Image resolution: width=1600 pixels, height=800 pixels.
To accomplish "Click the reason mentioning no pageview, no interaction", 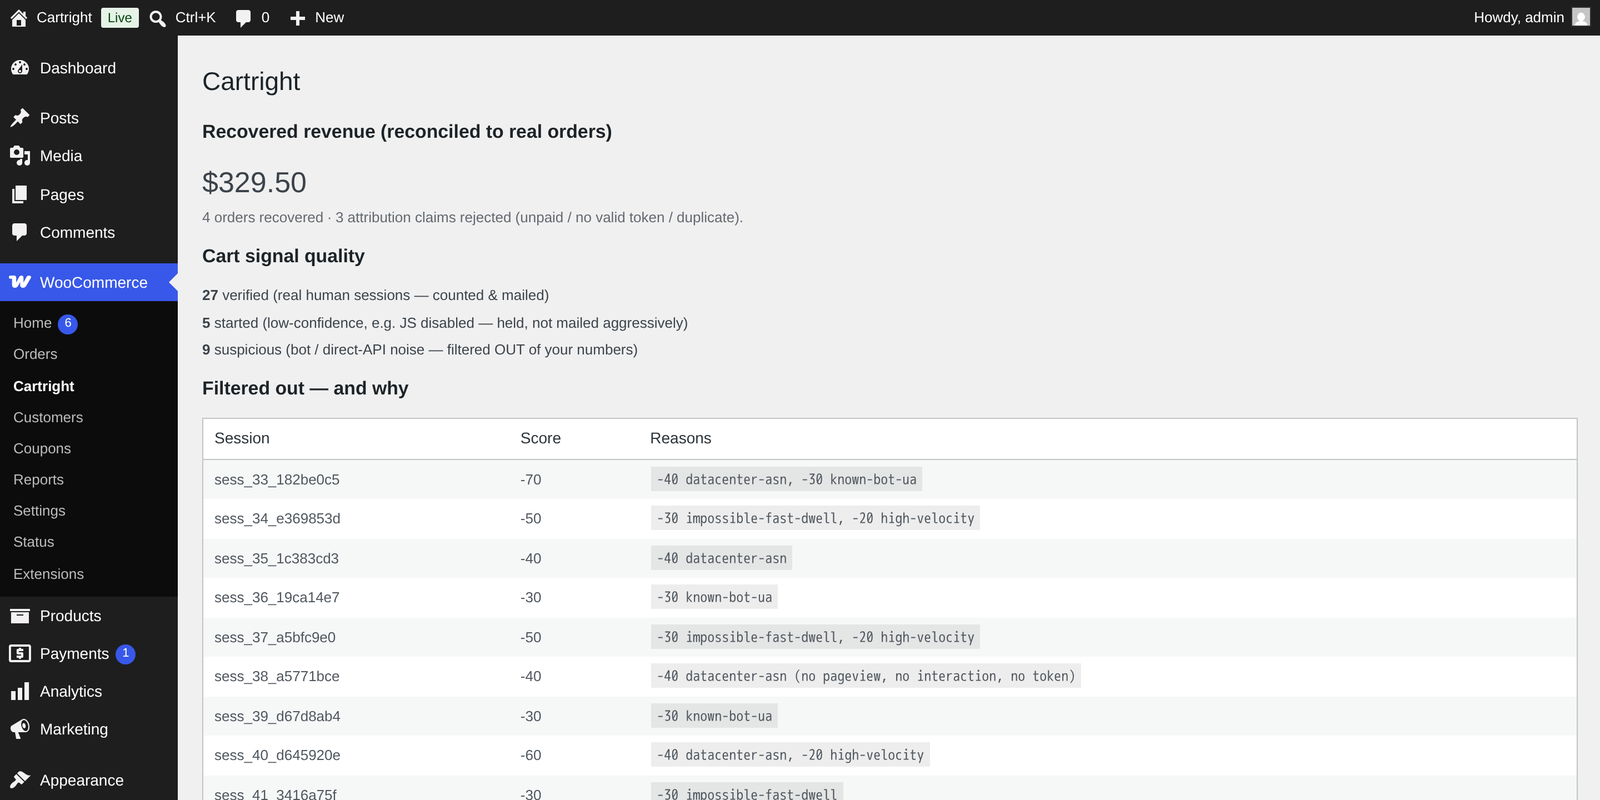I will click(866, 677).
